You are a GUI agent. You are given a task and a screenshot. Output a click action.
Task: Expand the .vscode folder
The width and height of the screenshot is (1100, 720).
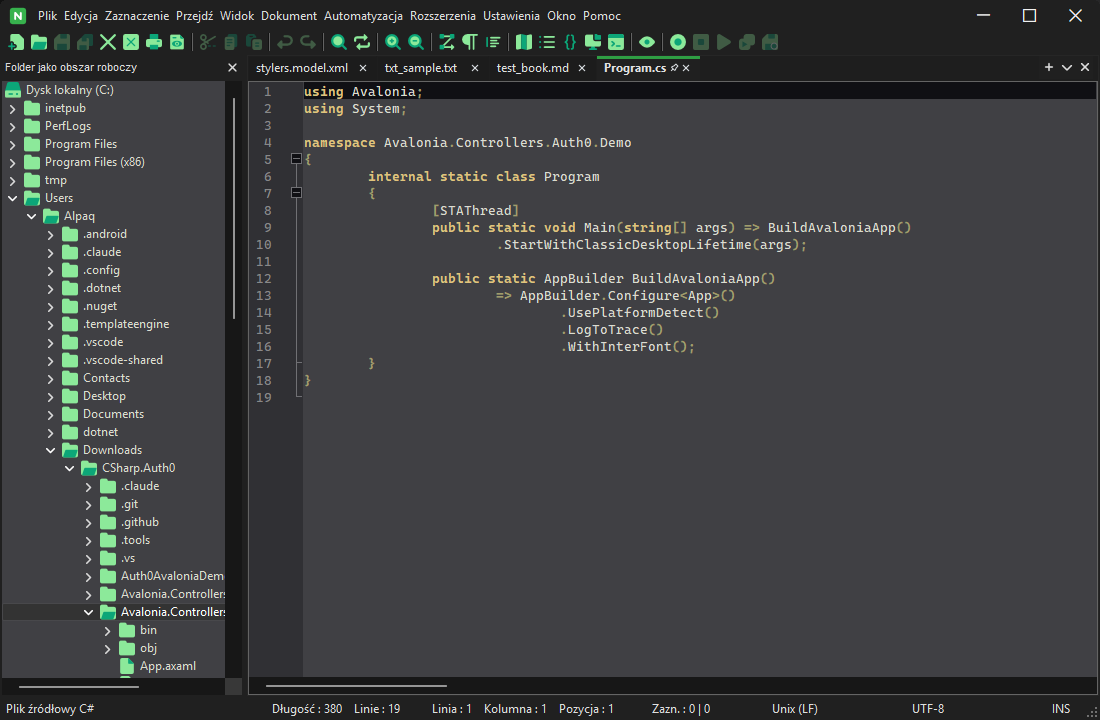pos(51,342)
